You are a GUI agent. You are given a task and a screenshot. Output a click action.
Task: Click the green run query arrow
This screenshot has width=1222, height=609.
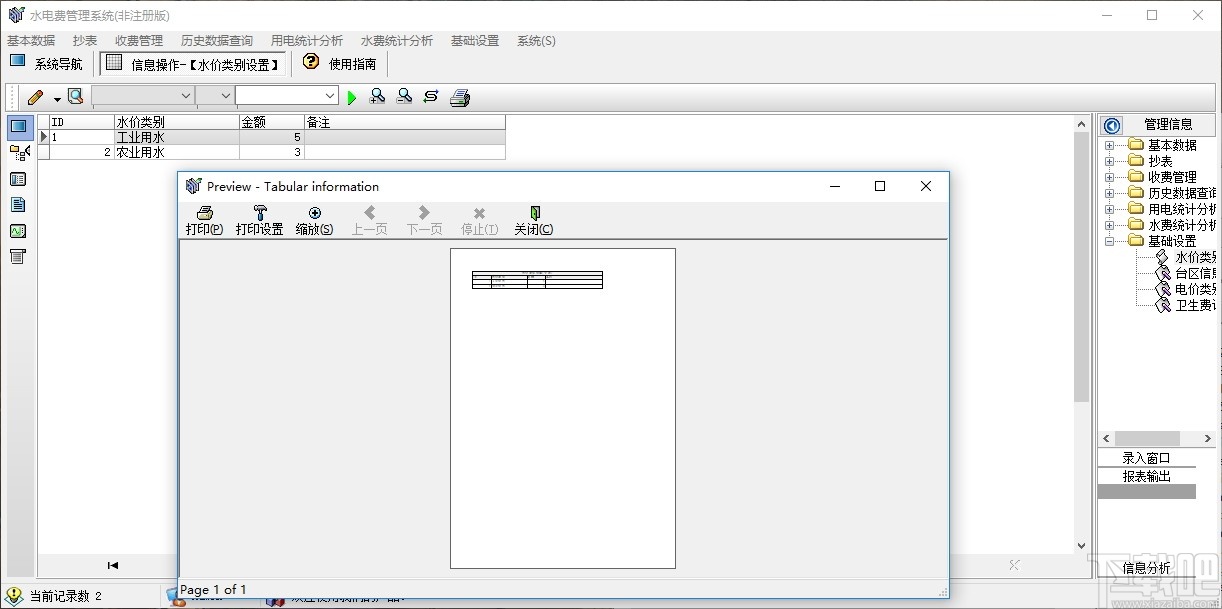(352, 97)
